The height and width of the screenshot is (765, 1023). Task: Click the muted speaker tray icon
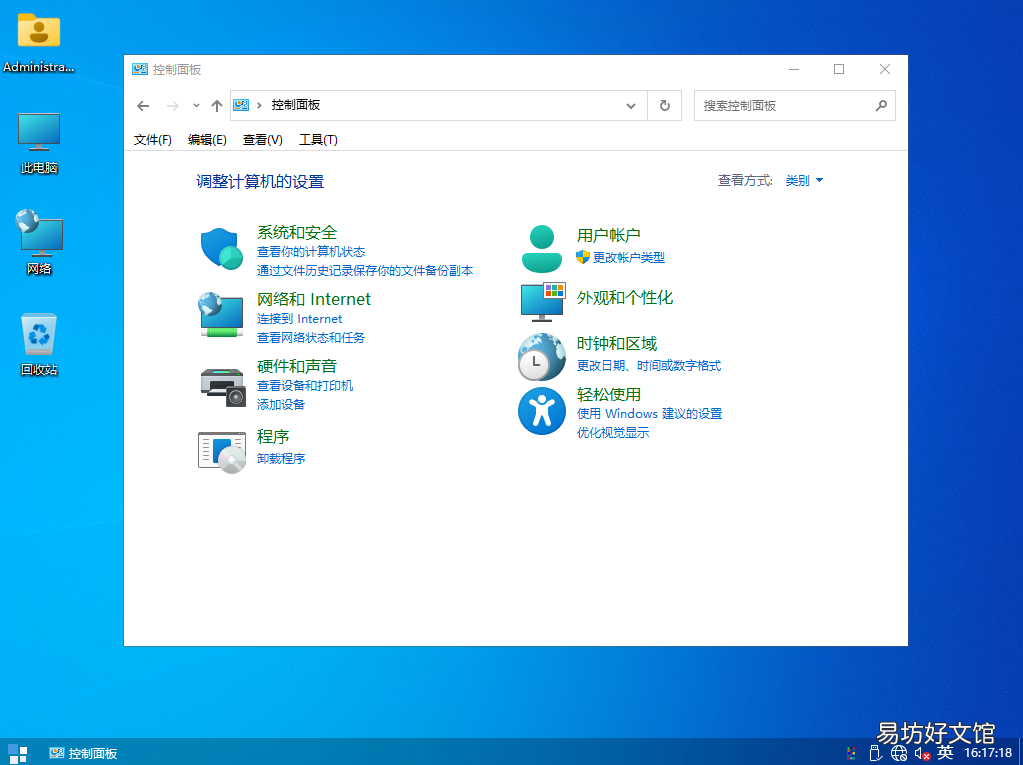[x=922, y=754]
